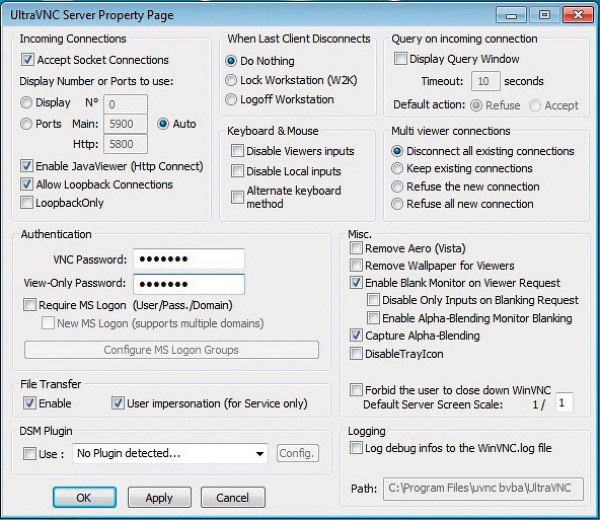Screen dimensions: 600x520
Task: Enable Display Query Window checkbox
Action: (400, 59)
